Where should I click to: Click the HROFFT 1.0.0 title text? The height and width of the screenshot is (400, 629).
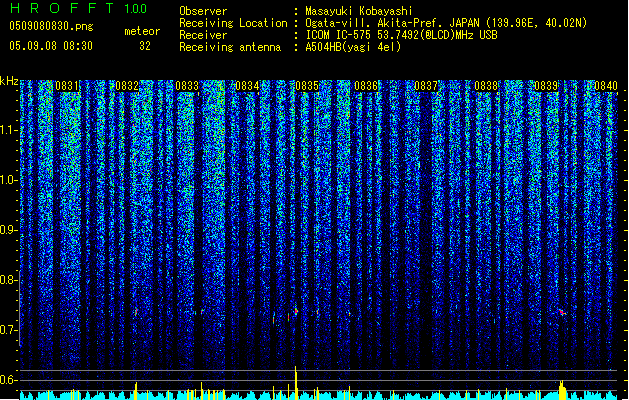pyautogui.click(x=79, y=8)
